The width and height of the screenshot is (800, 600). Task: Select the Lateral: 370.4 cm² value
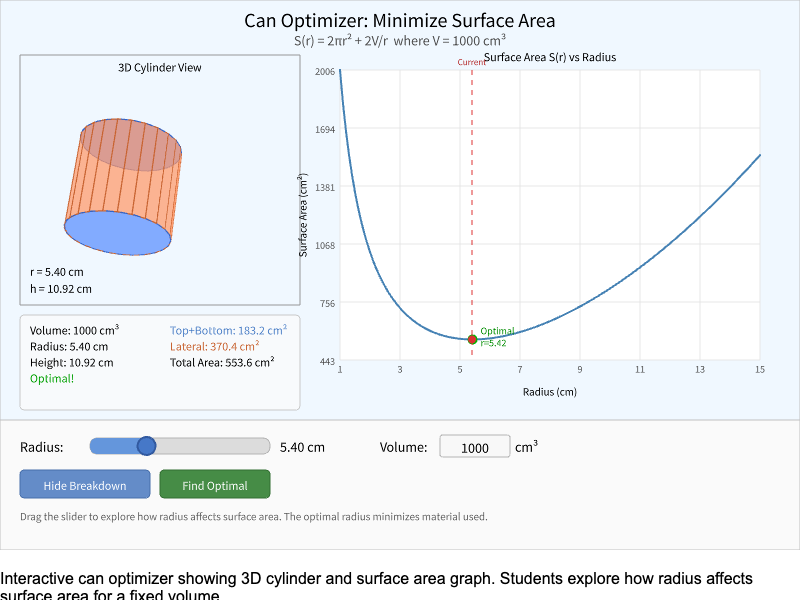tap(217, 346)
